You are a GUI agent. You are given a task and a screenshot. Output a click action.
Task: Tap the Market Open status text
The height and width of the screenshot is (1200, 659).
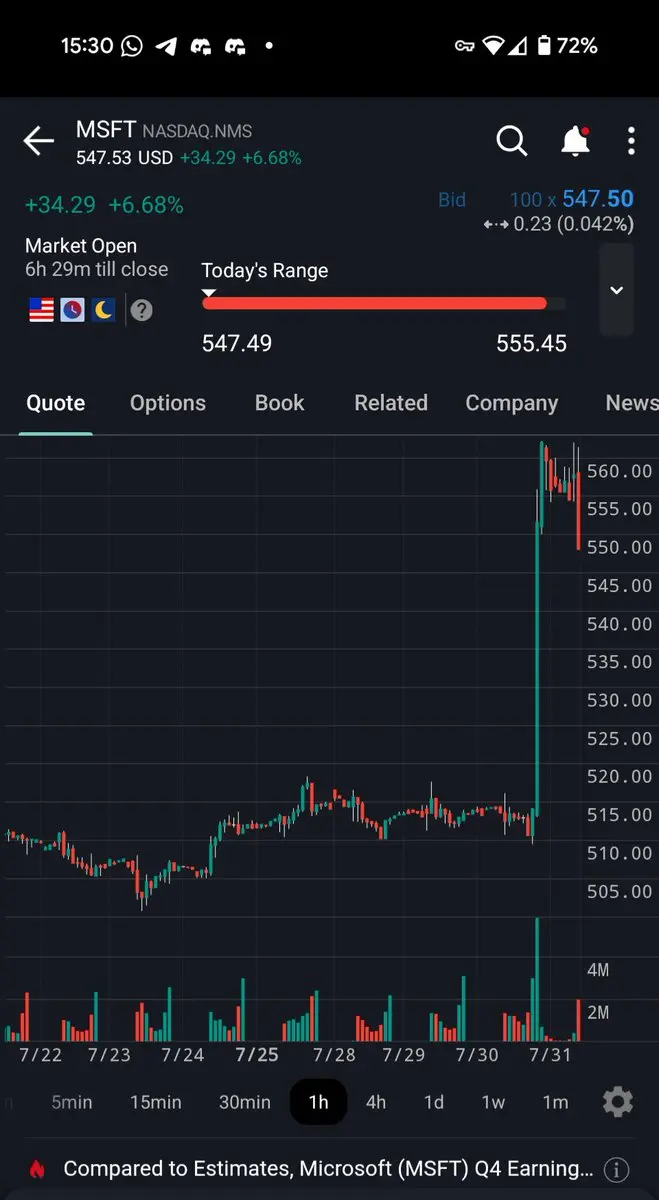click(x=81, y=246)
